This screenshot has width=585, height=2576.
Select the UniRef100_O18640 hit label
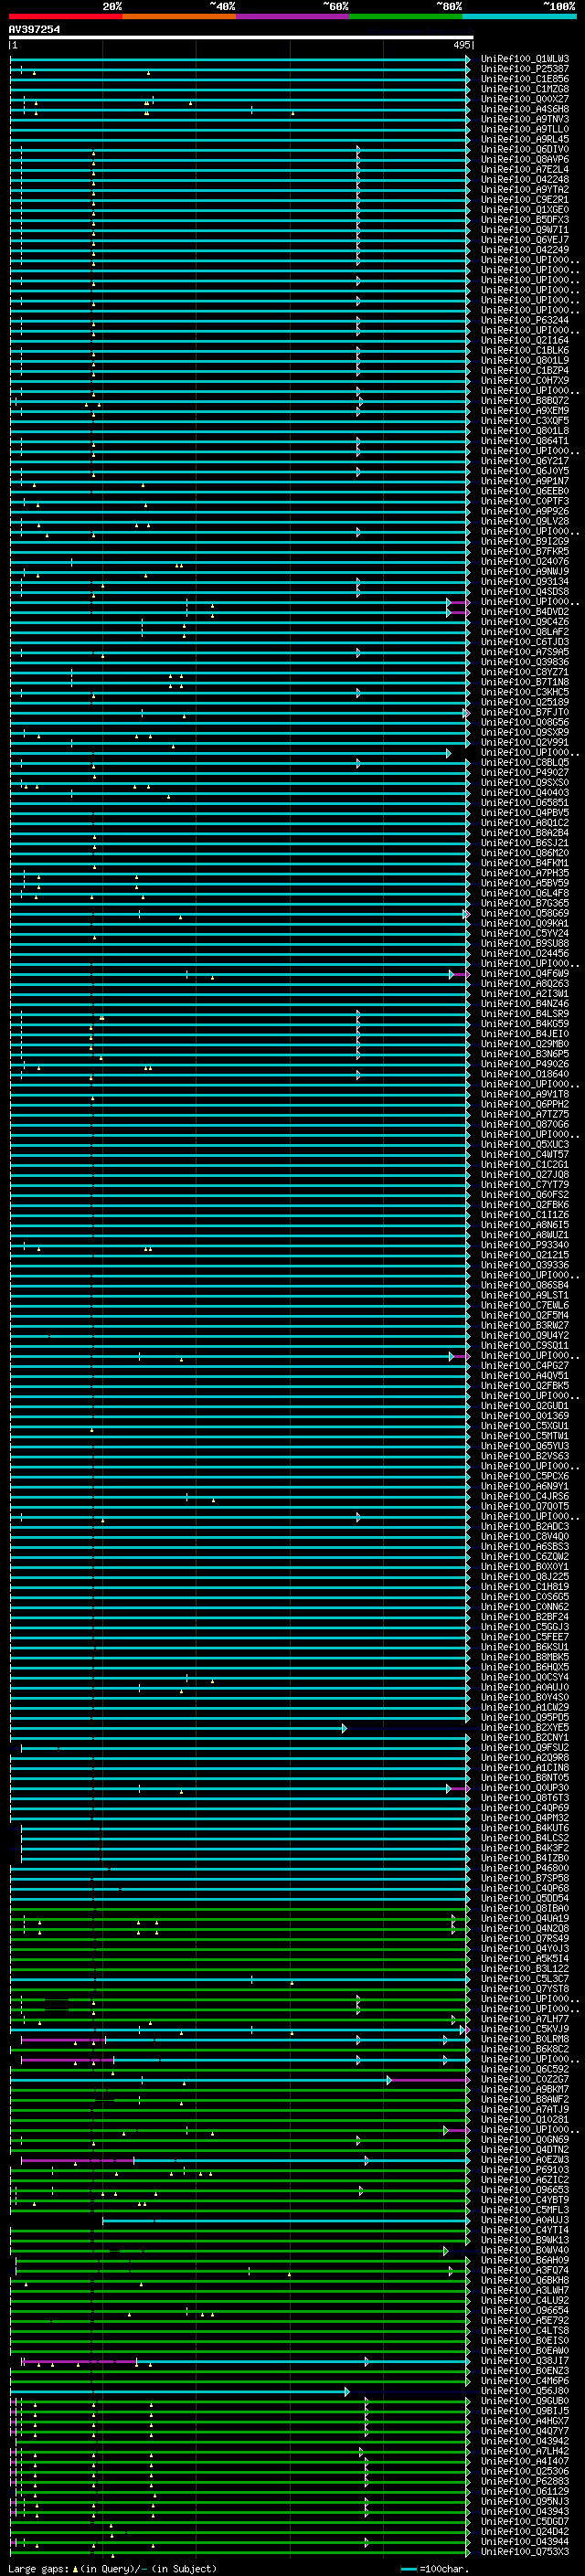click(x=525, y=1074)
